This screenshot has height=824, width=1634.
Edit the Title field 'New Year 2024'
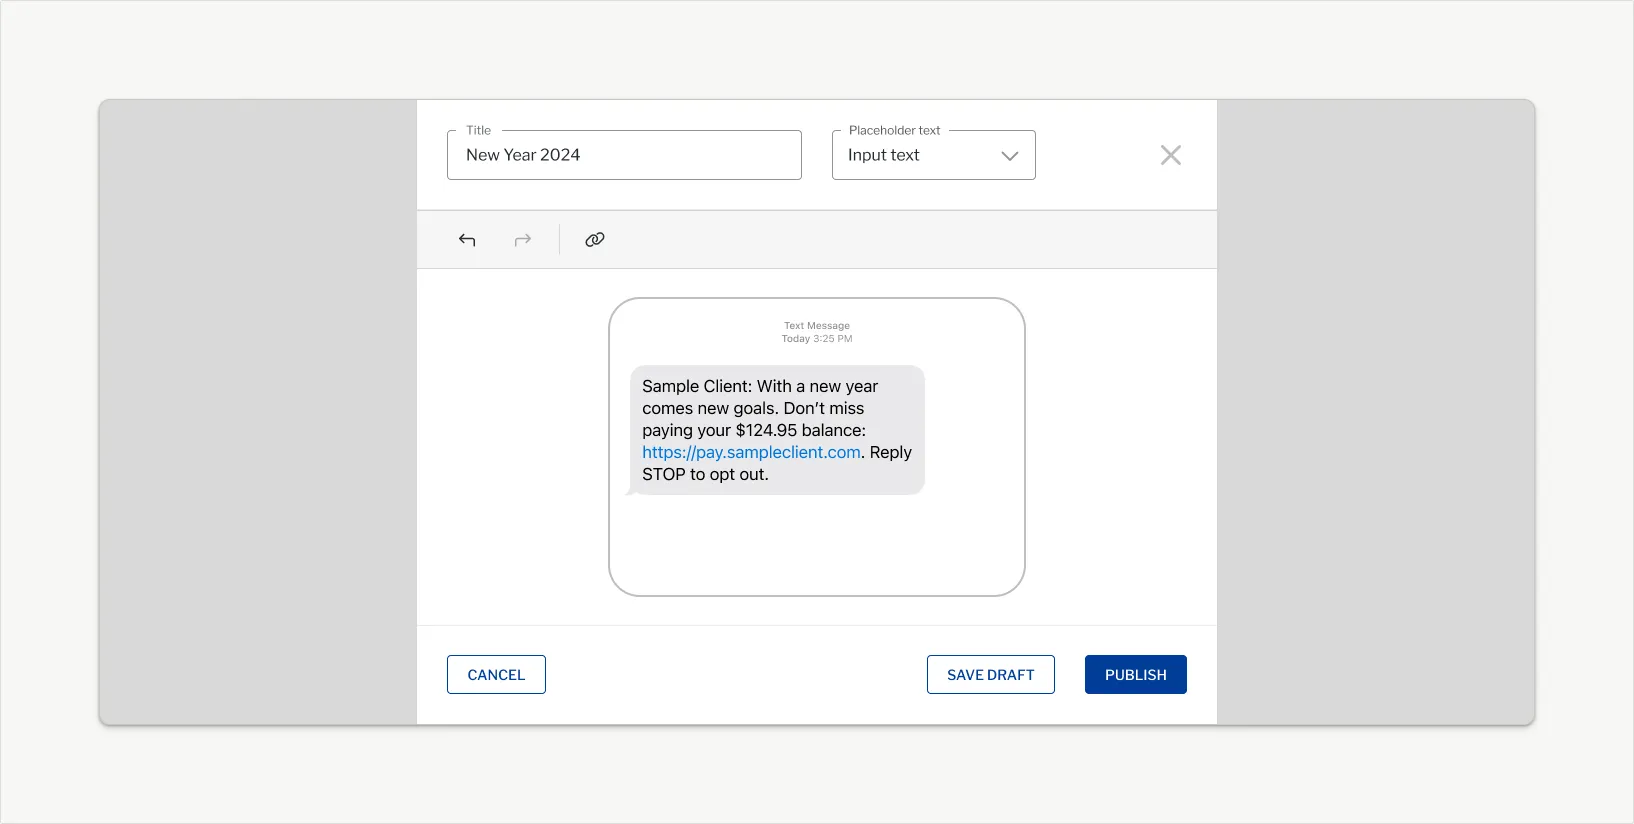pyautogui.click(x=624, y=155)
